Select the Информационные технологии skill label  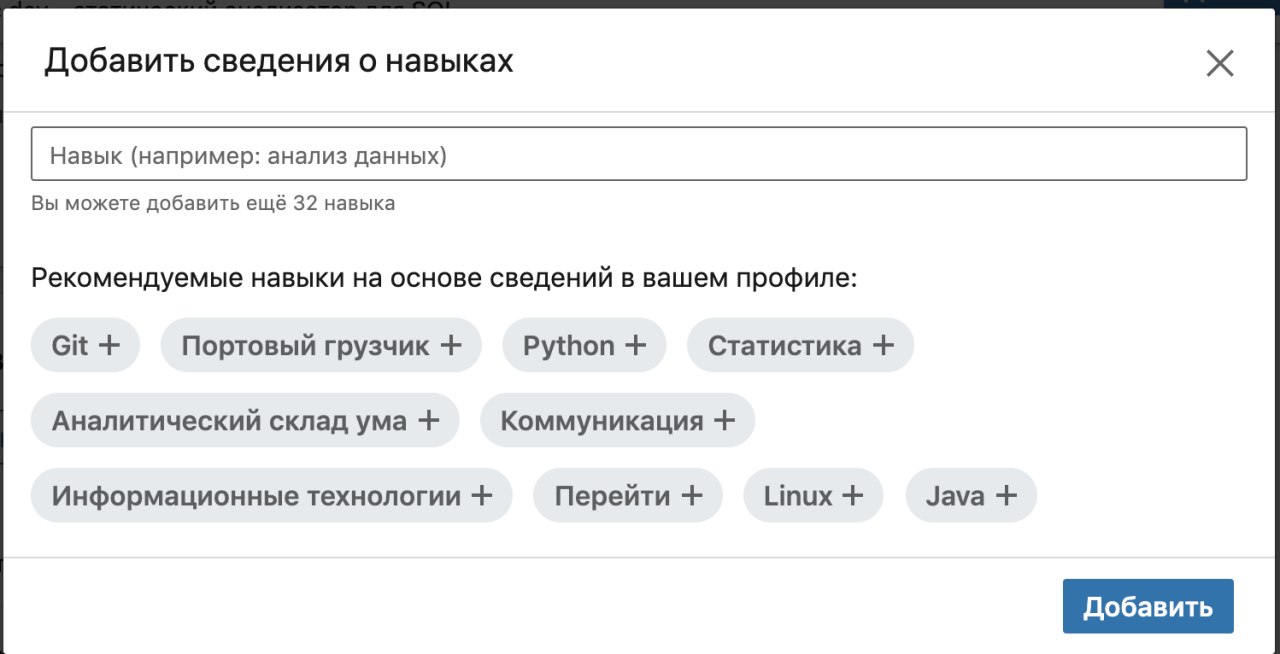click(256, 495)
